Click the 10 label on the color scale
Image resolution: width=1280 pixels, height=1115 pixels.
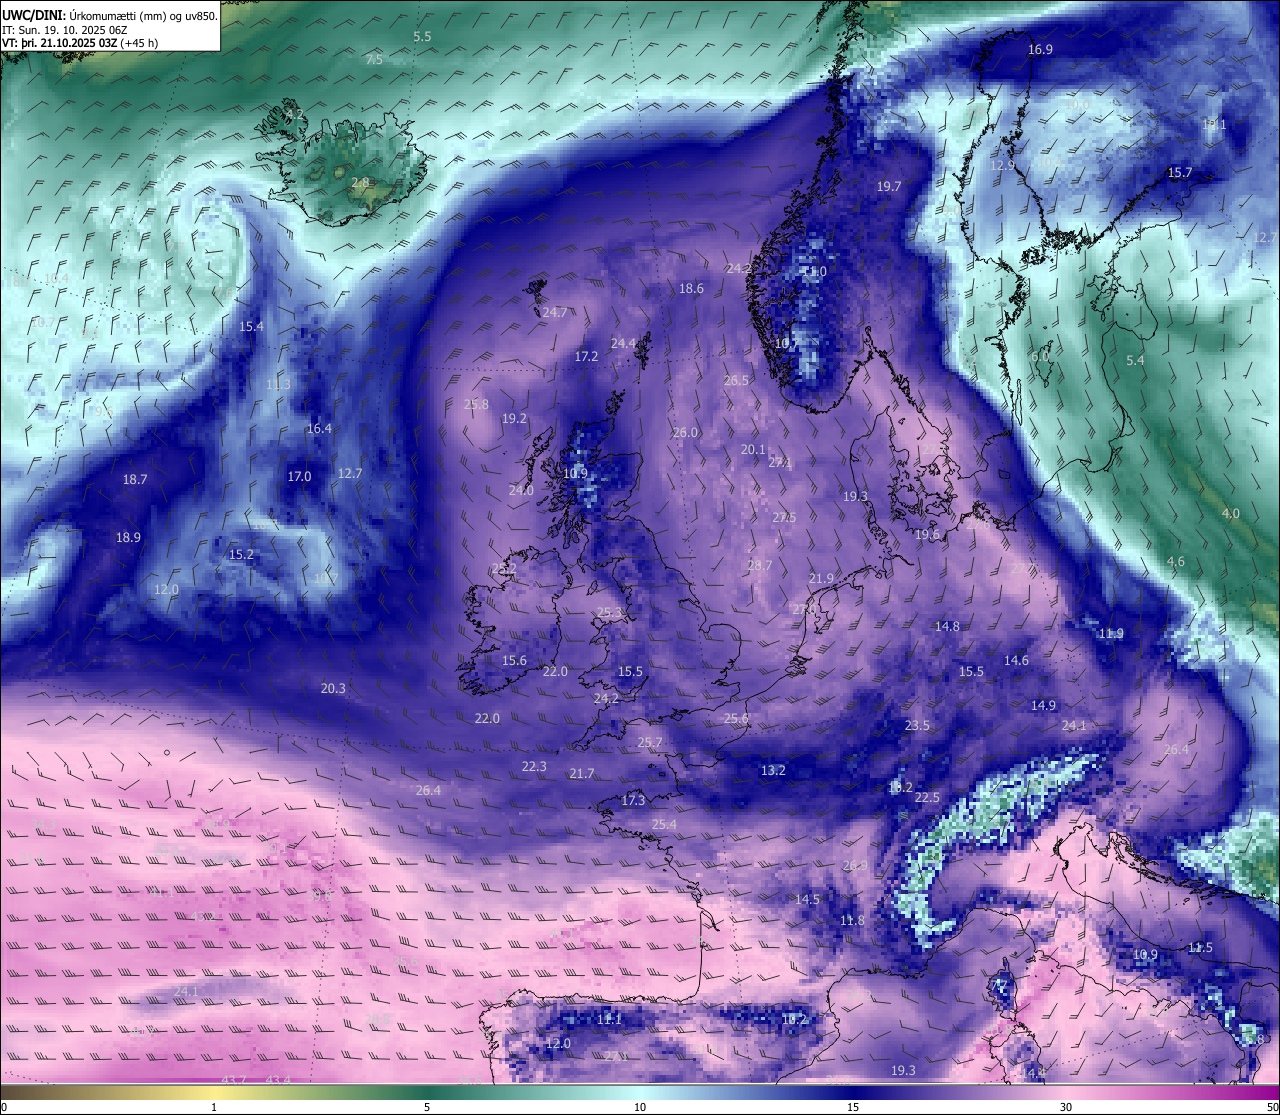[640, 1107]
